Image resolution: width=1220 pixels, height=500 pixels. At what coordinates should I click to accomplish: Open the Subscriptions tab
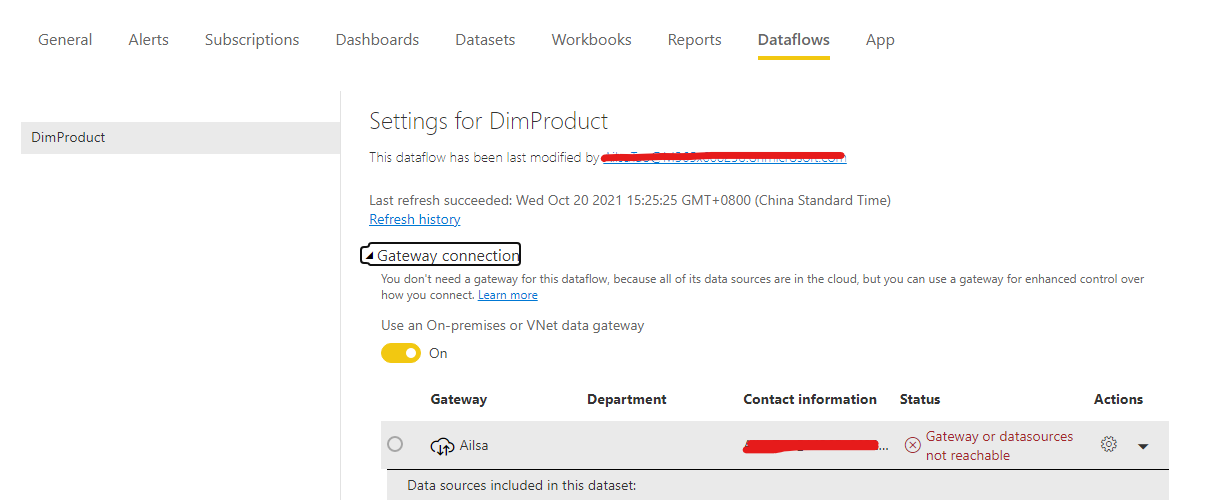coord(252,40)
